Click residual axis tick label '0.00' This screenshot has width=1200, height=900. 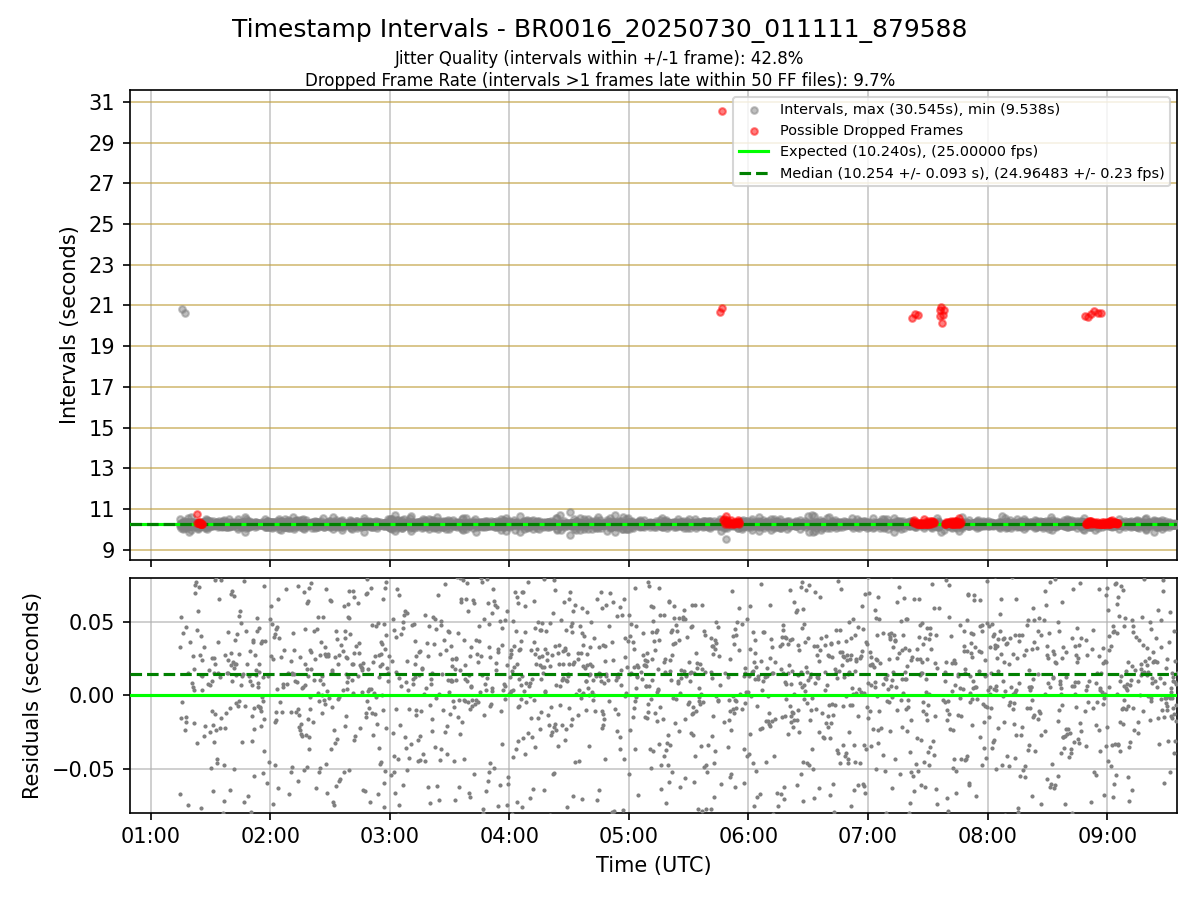point(92,696)
